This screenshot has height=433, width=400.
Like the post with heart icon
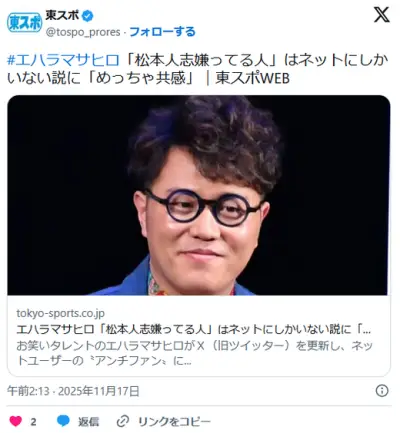[15, 421]
